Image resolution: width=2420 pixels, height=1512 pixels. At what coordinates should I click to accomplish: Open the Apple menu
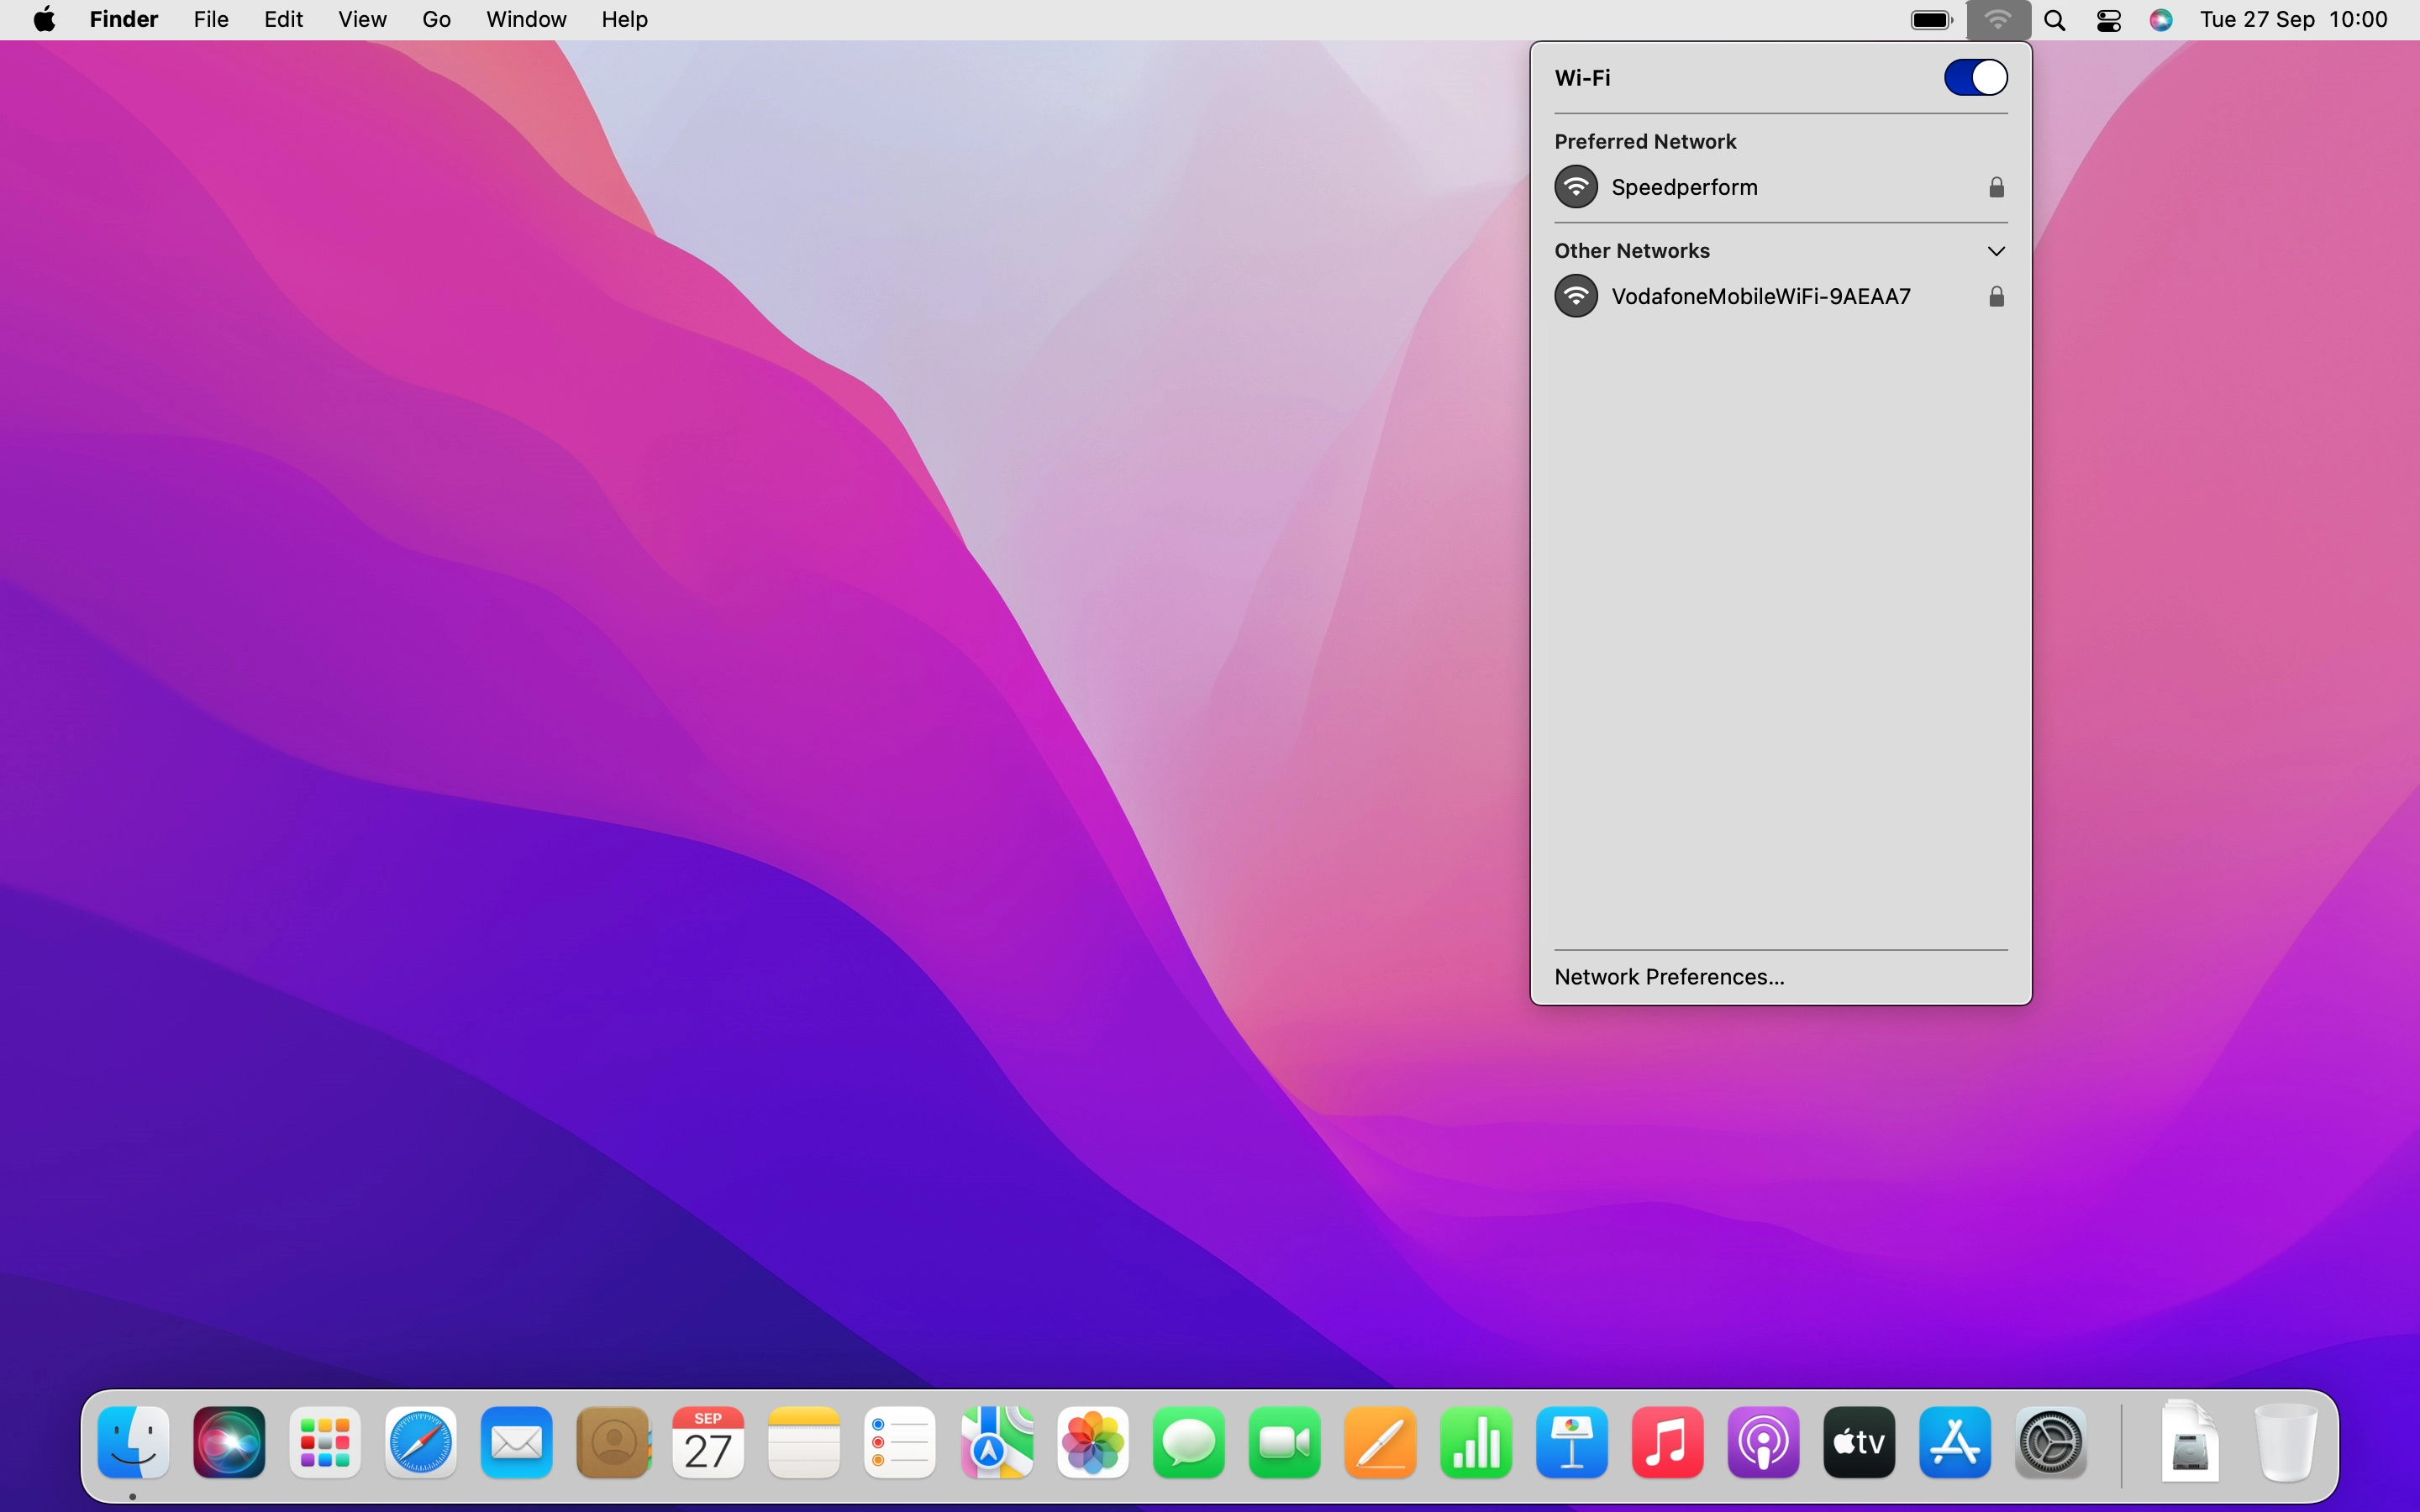(44, 20)
